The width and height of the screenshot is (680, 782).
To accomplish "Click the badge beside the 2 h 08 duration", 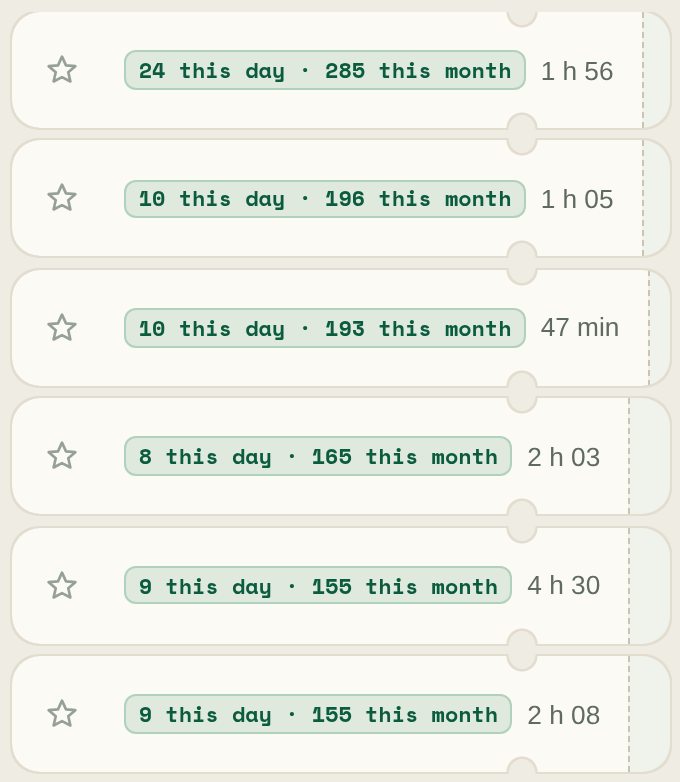I will [318, 714].
